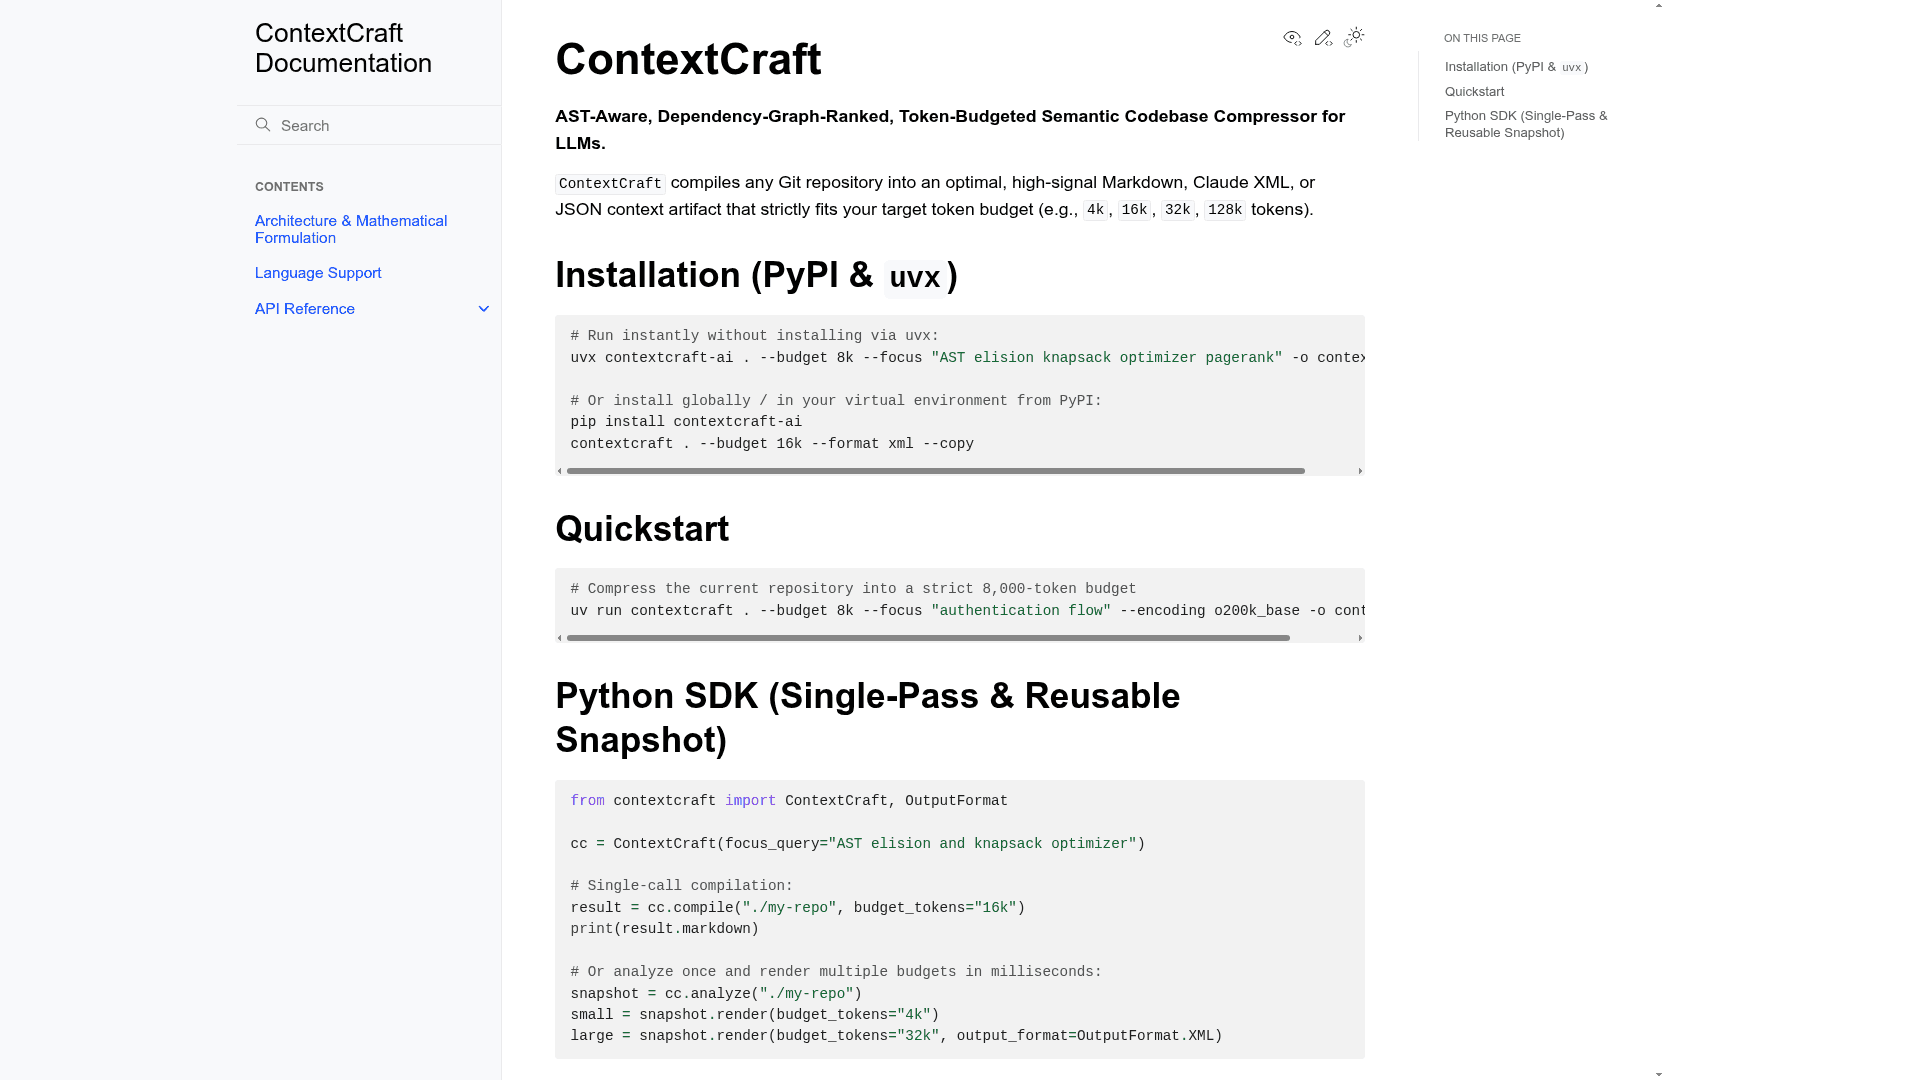1920x1080 pixels.
Task: Go to the ContextCraft Documentation home title
Action: pyautogui.click(x=343, y=48)
